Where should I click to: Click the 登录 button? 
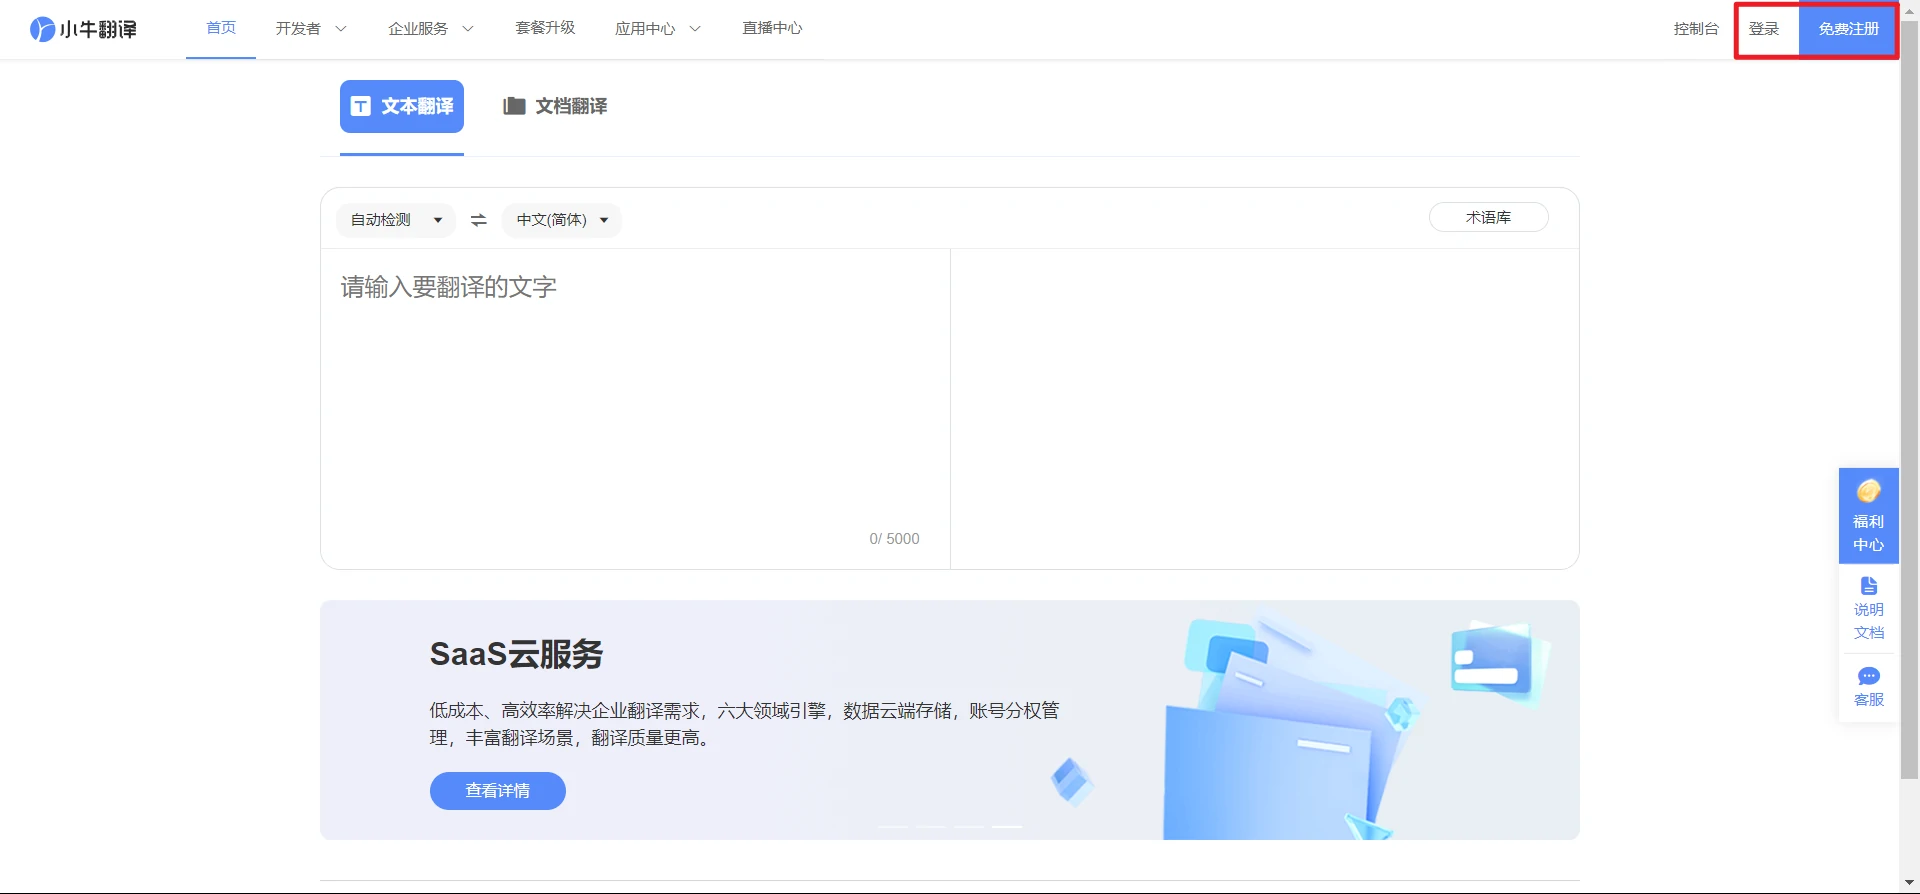(x=1766, y=29)
